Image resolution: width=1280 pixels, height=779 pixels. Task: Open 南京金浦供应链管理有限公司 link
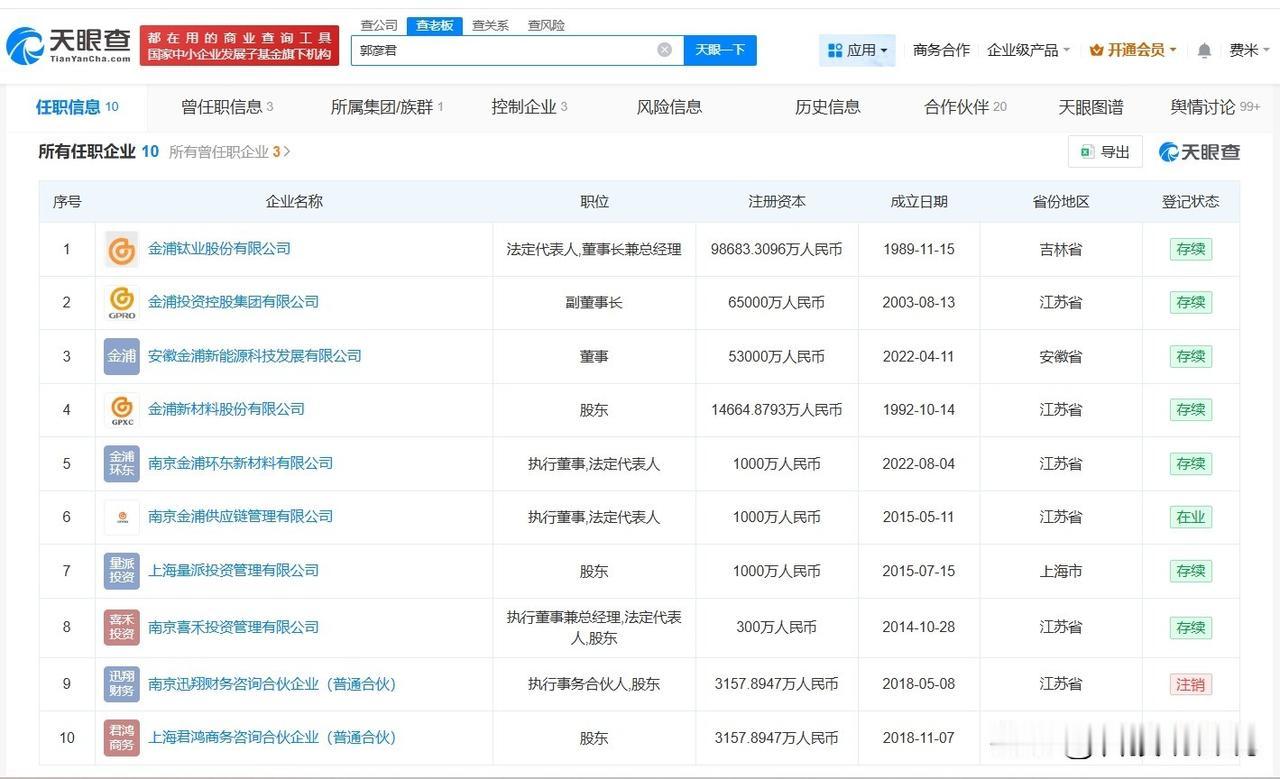[240, 516]
